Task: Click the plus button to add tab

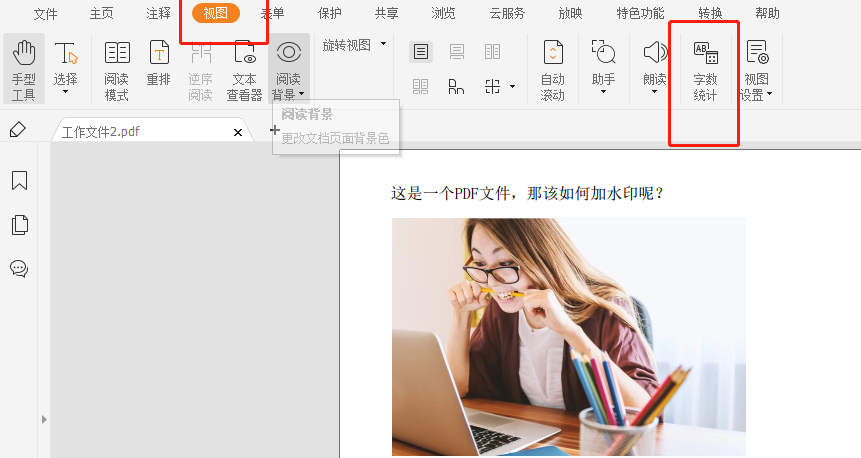Action: coord(275,130)
